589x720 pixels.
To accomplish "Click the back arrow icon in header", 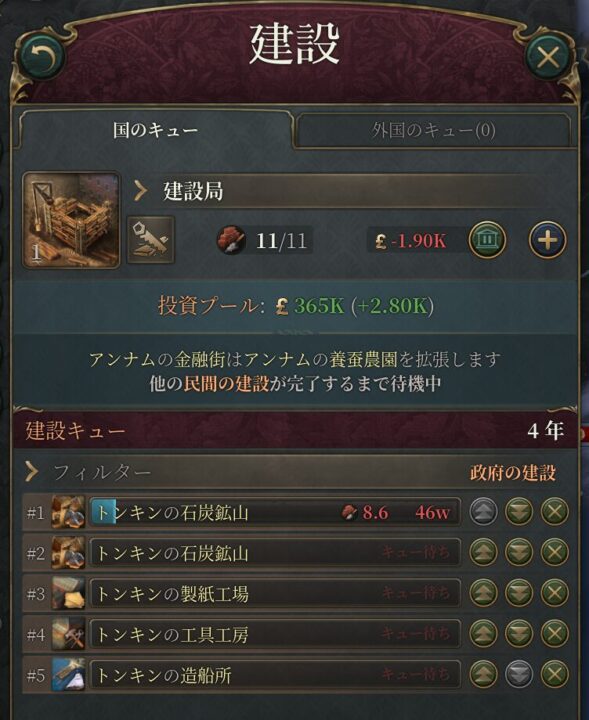I will pos(42,58).
